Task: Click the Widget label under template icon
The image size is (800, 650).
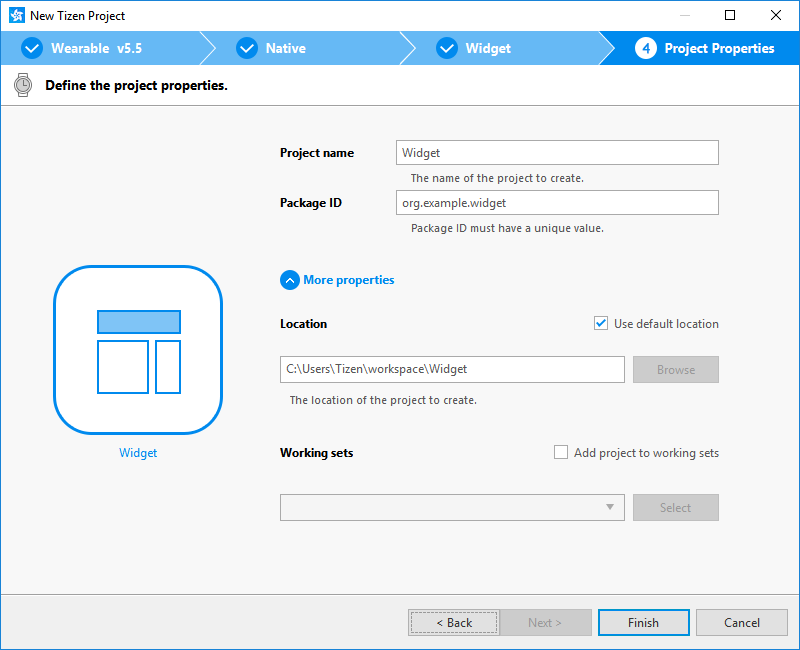Action: [x=138, y=453]
